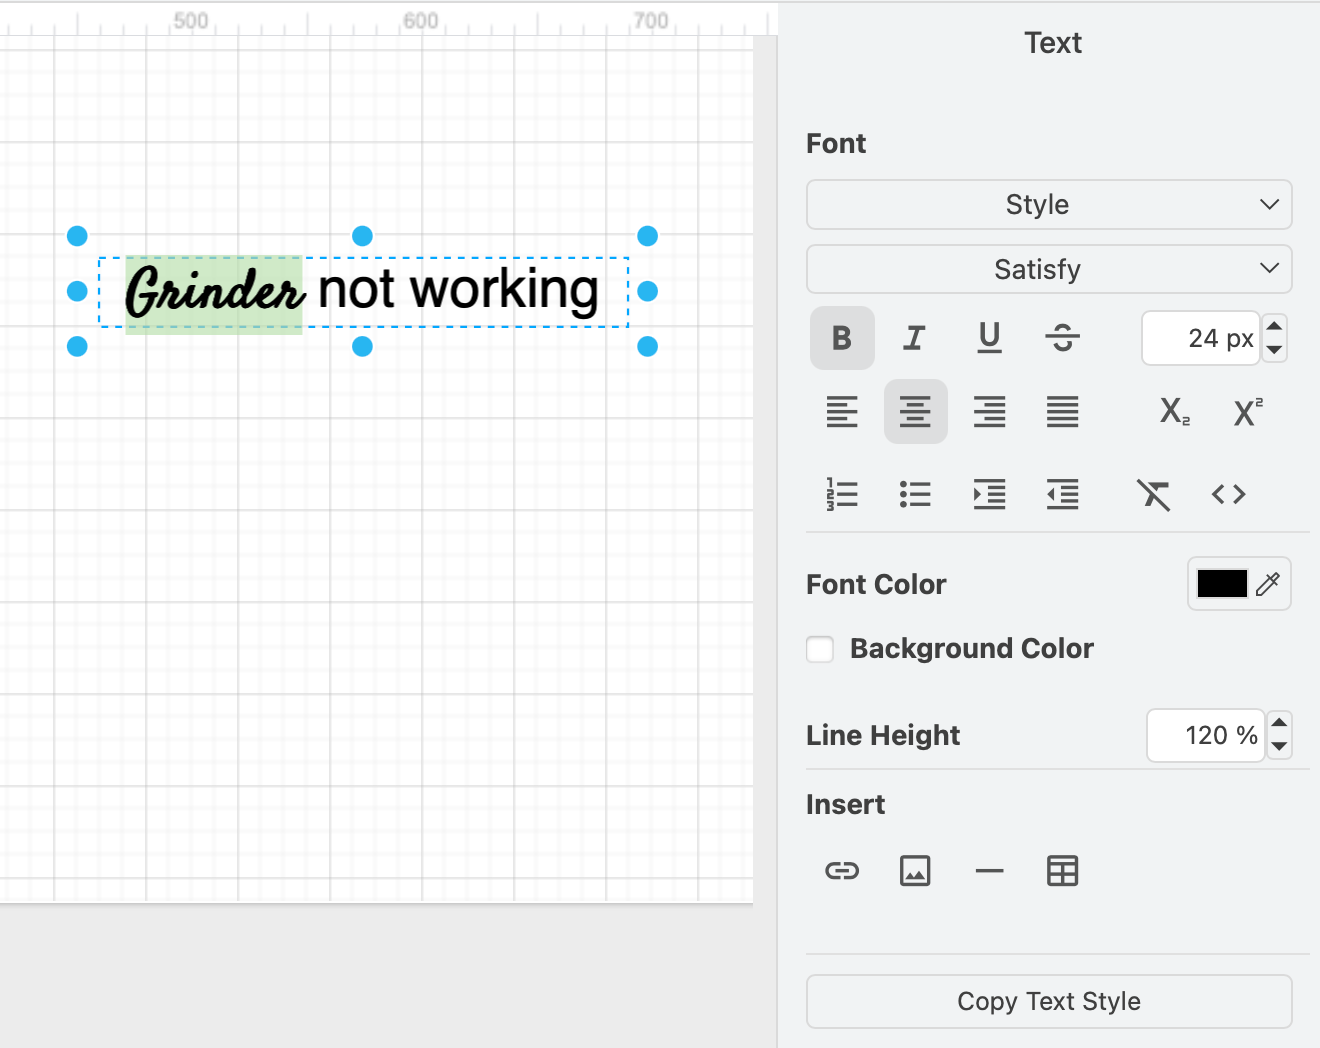Insert a link
This screenshot has height=1048, width=1320.
point(842,871)
